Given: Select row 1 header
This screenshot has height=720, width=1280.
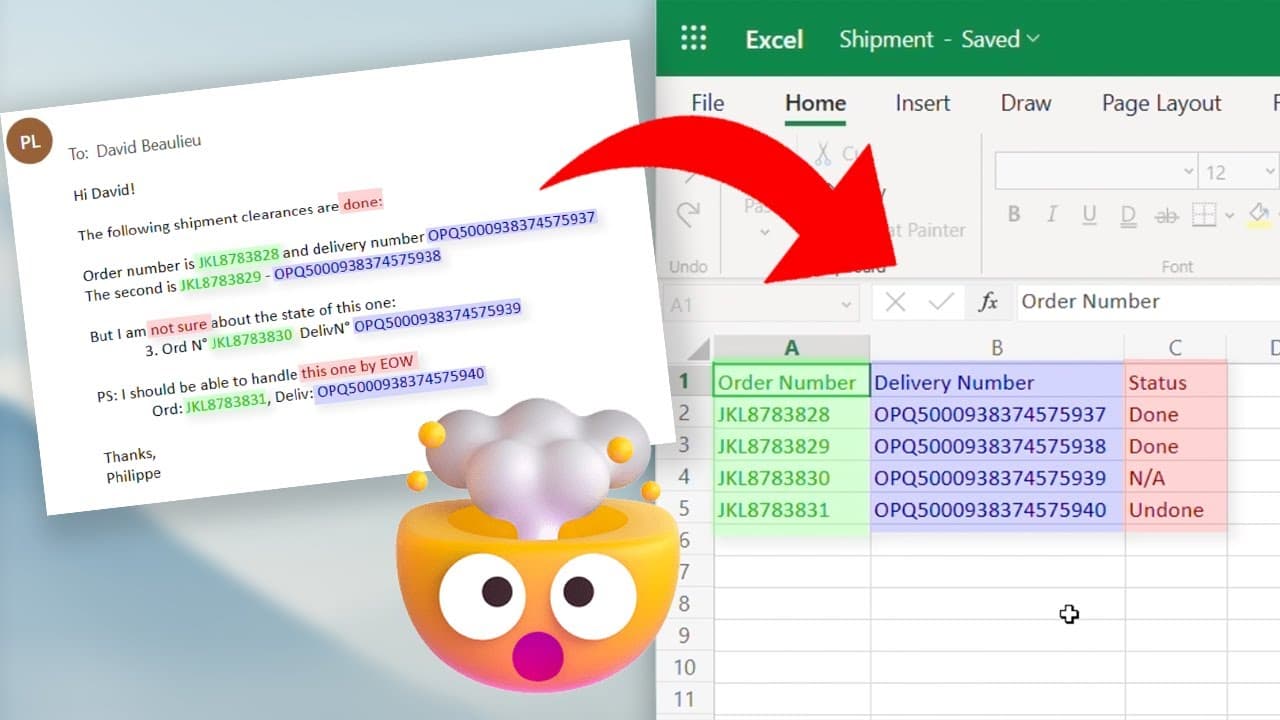Looking at the screenshot, I should (685, 382).
